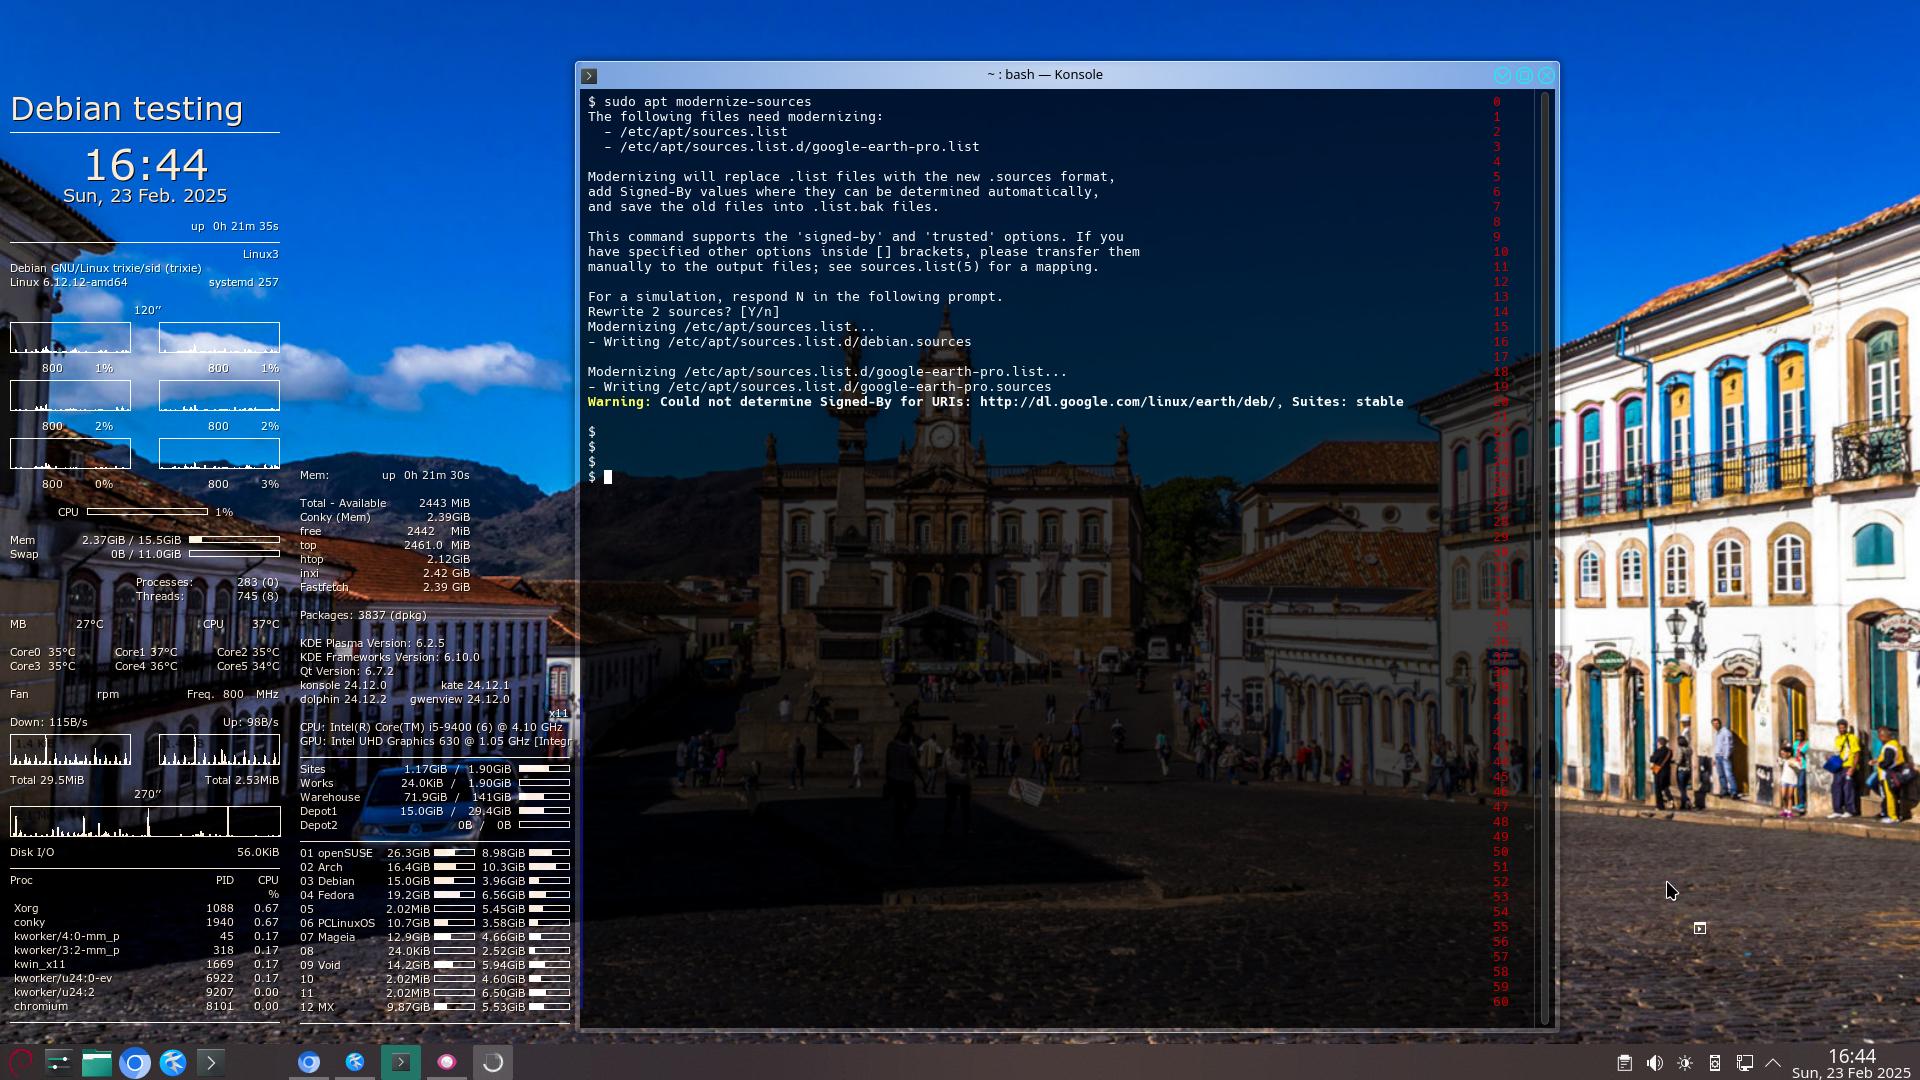Launch Chromium from the pinned taskbar launcher

135,1062
